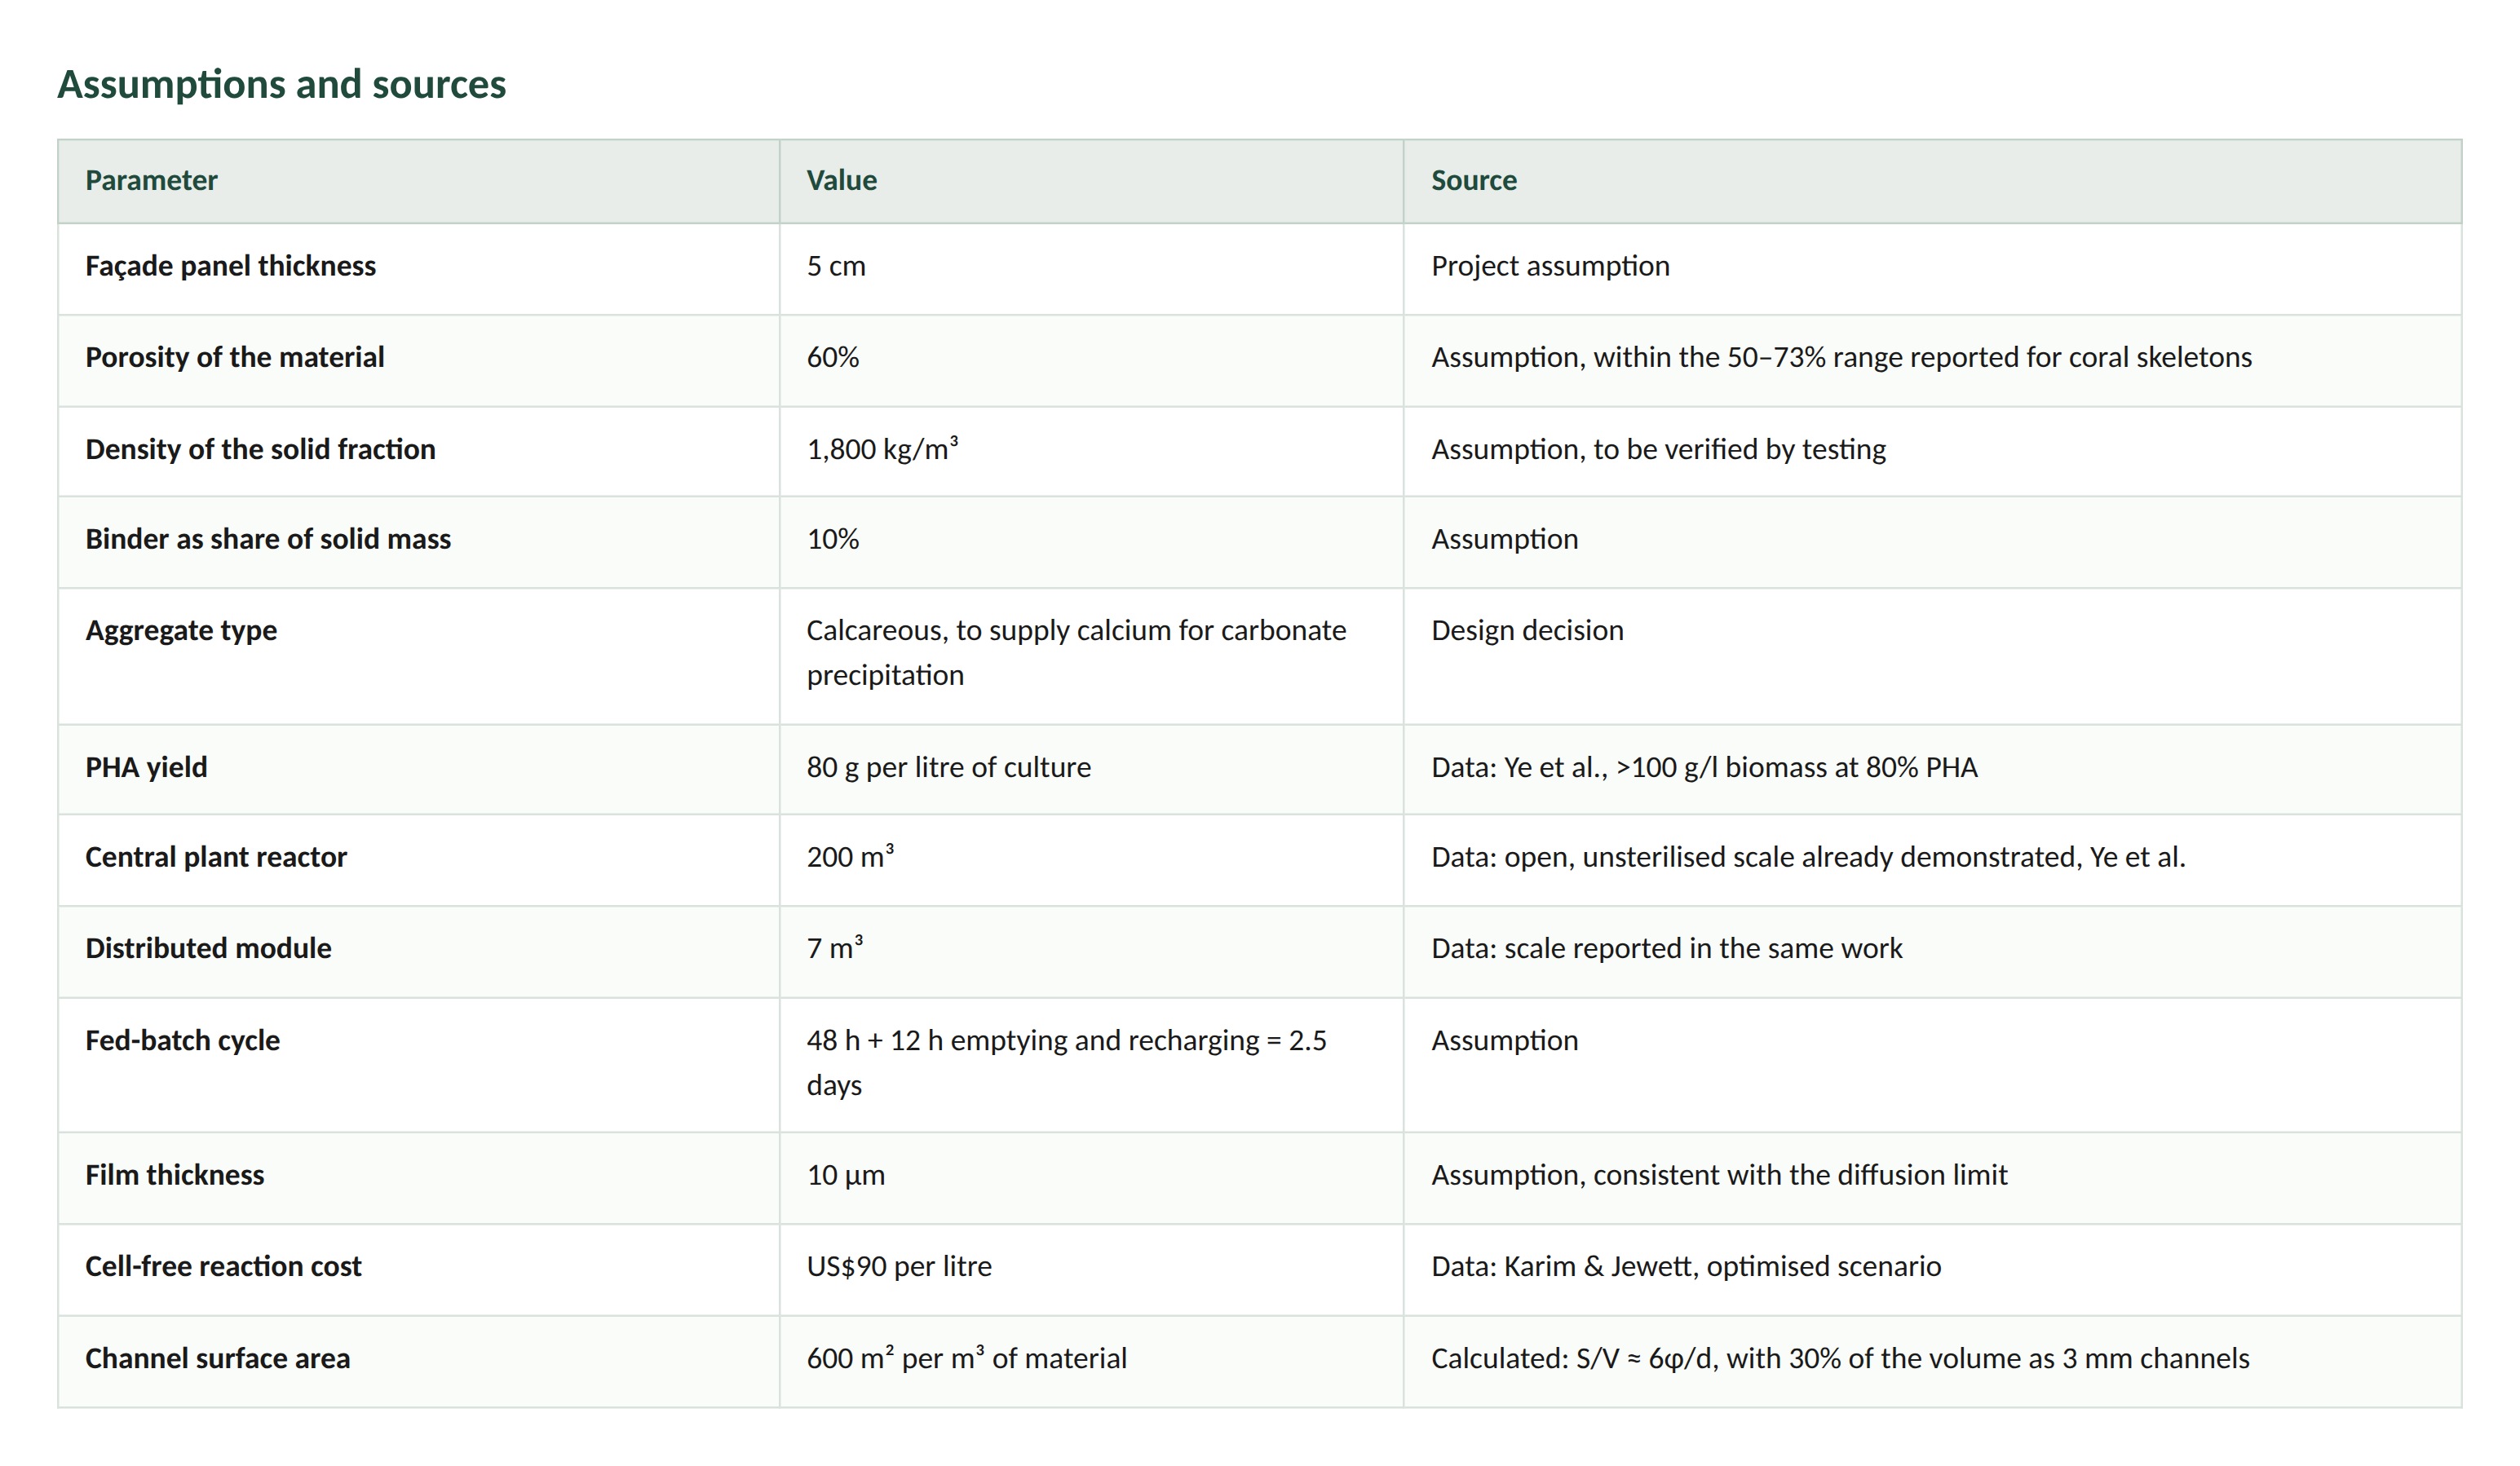
Task: Click the 10 µm film thickness value
Action: [x=846, y=1175]
